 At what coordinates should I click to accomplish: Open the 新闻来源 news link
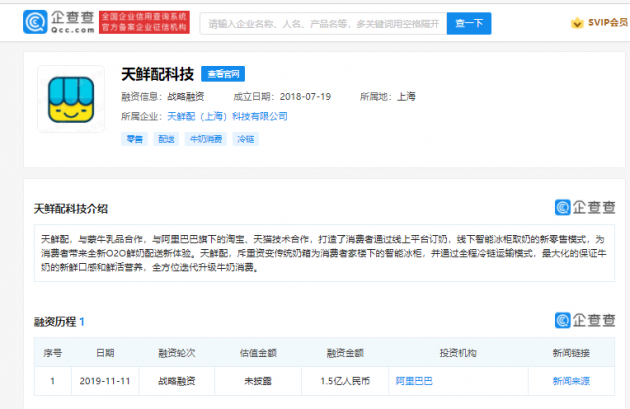[571, 381]
